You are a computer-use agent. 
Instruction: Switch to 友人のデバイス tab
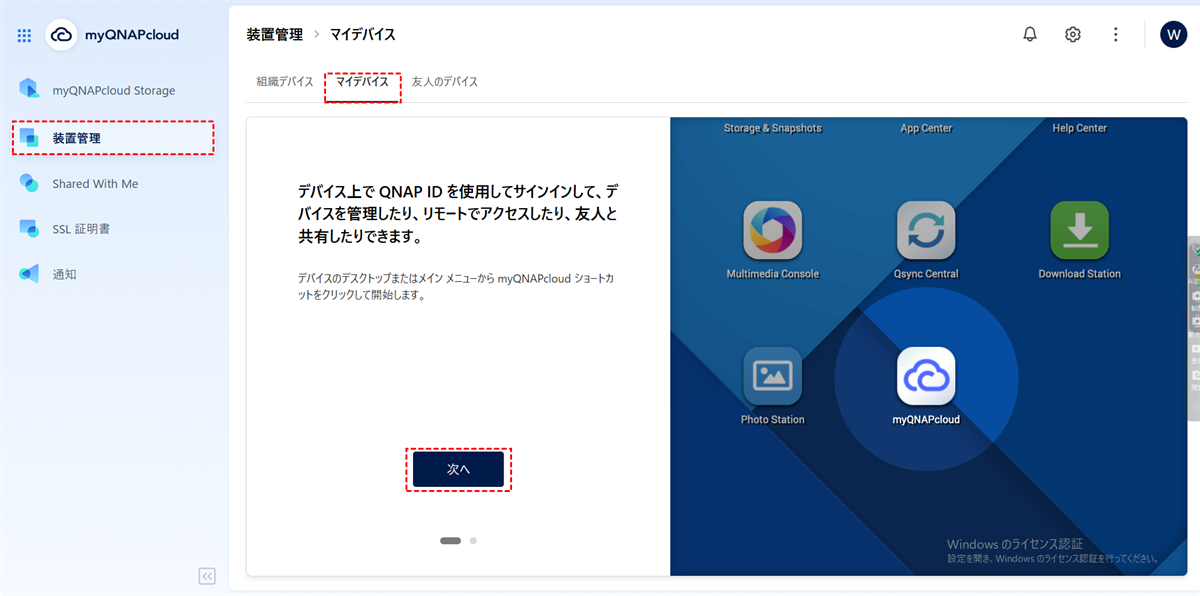(x=445, y=82)
